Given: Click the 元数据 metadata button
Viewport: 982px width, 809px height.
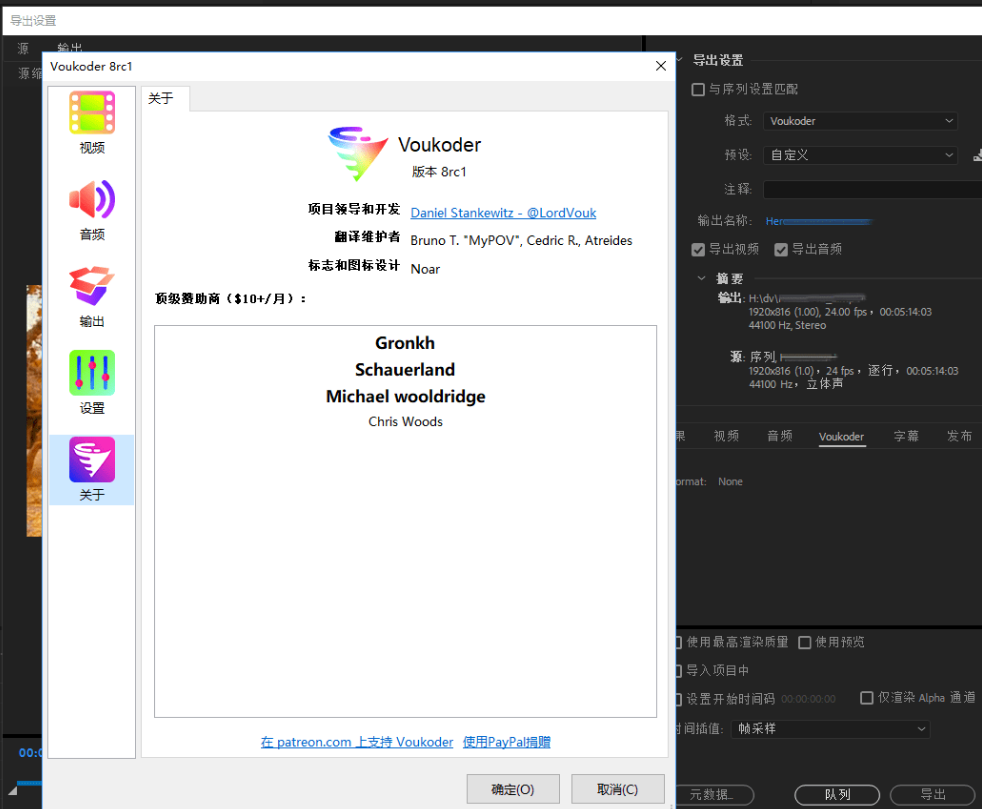Looking at the screenshot, I should click(715, 795).
